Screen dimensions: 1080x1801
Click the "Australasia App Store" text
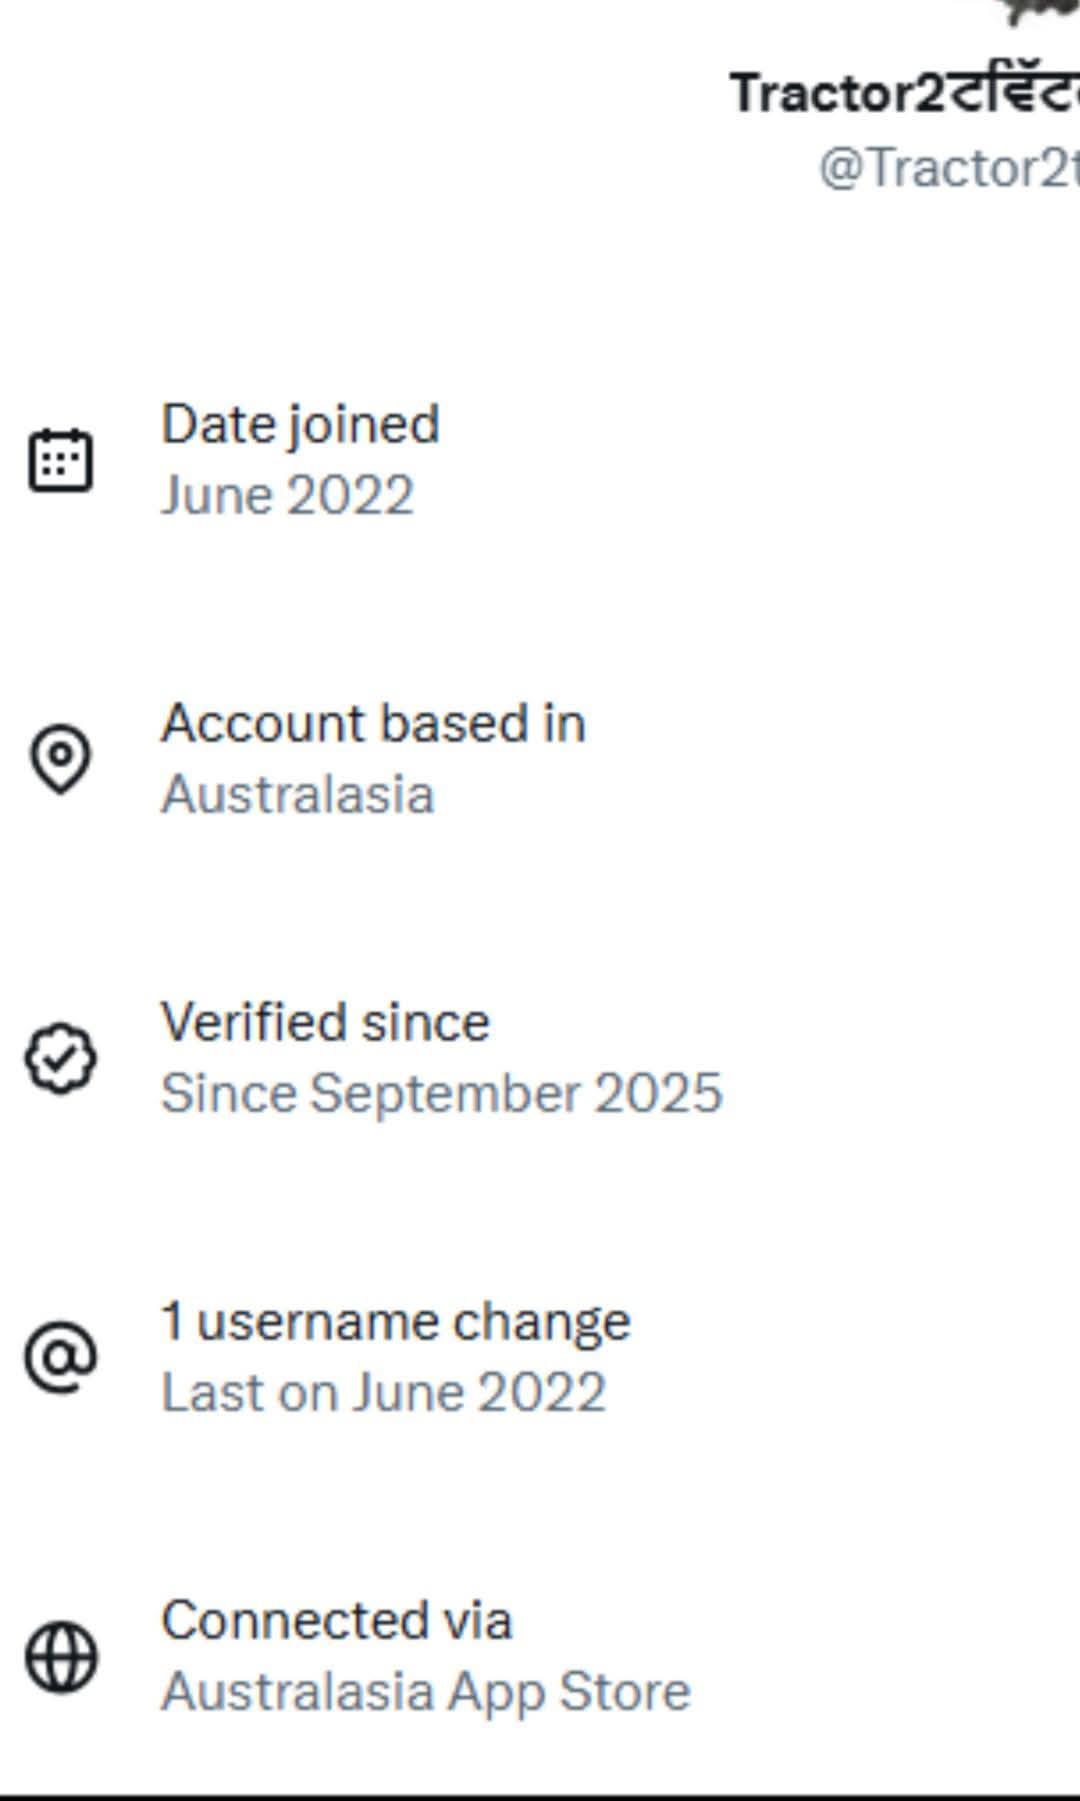click(x=425, y=1692)
